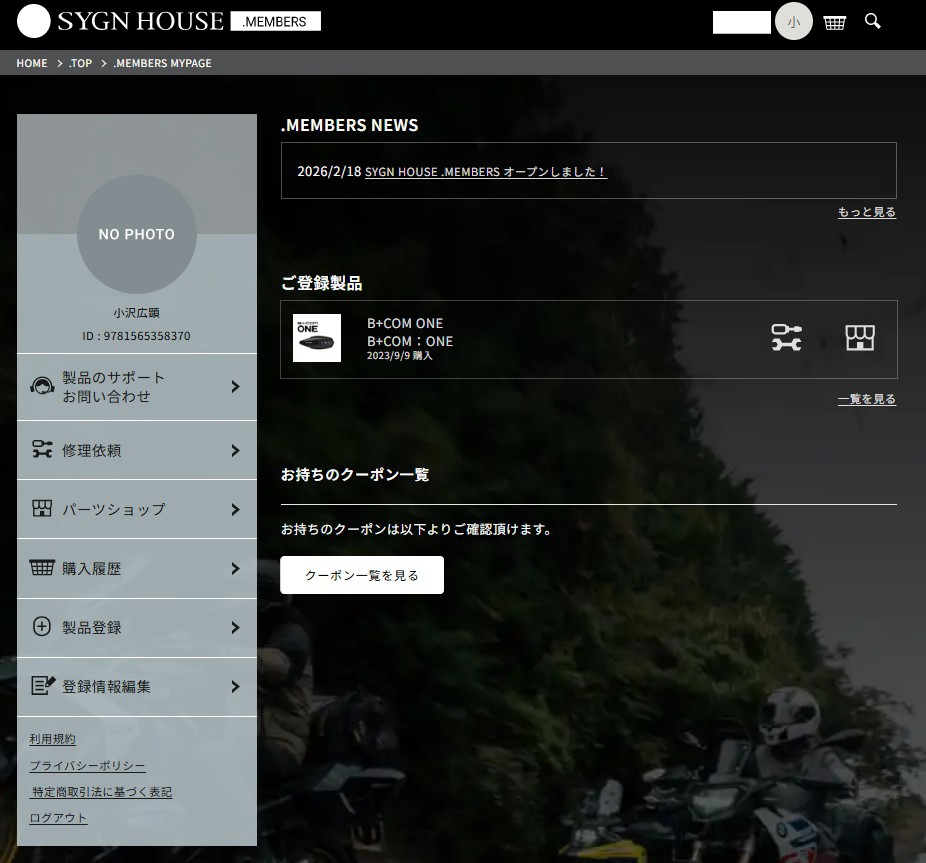Click the headset product support icon
The image size is (926, 863).
(x=42, y=387)
